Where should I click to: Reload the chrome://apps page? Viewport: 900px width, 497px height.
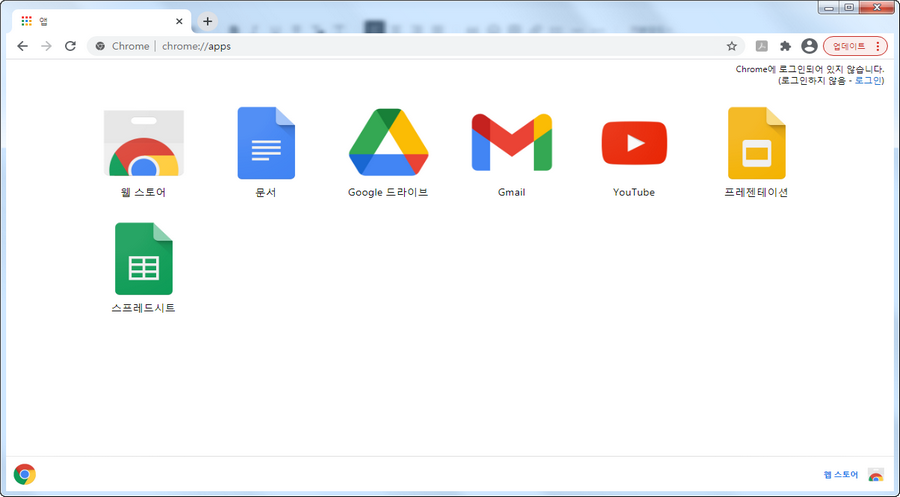coord(70,46)
